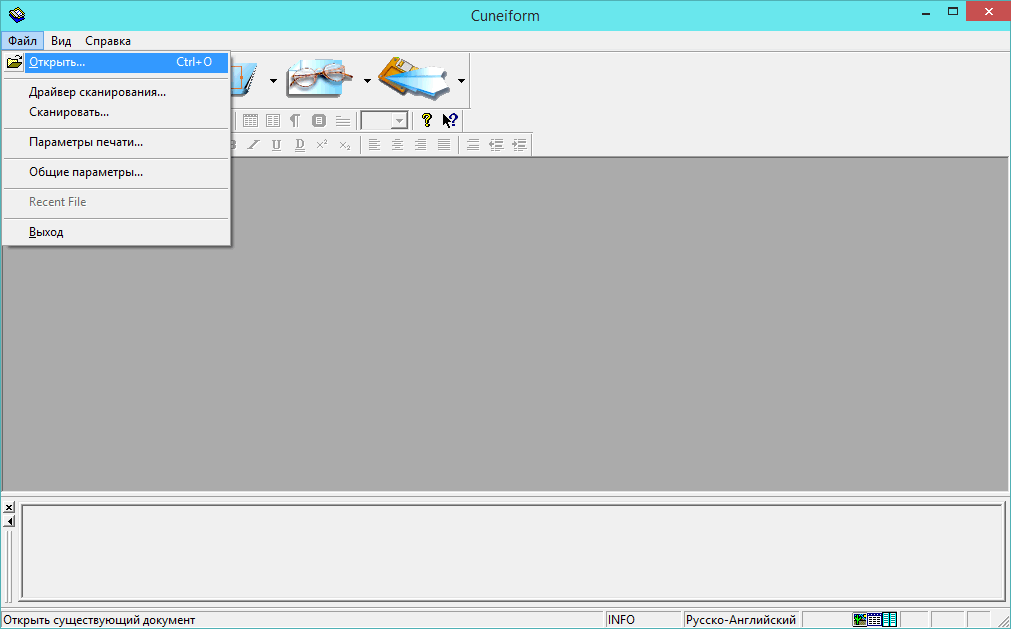Click the table block icon in toolbar
Viewport: 1011px width, 629px height.
pyautogui.click(x=250, y=121)
